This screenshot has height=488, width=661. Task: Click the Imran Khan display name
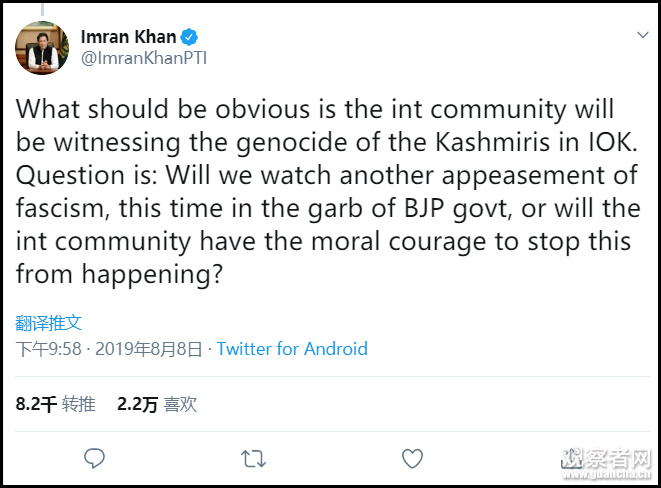click(127, 38)
